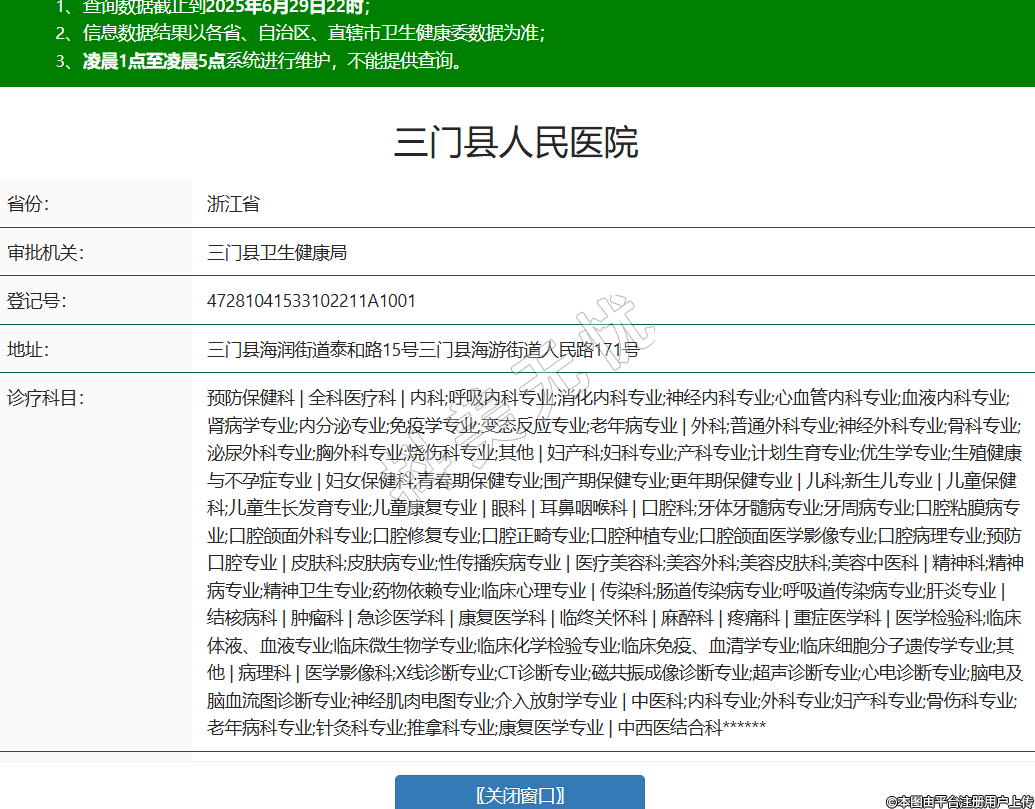Click the 本图由平台注册用户上传 caption
1035x809 pixels.
[958, 801]
